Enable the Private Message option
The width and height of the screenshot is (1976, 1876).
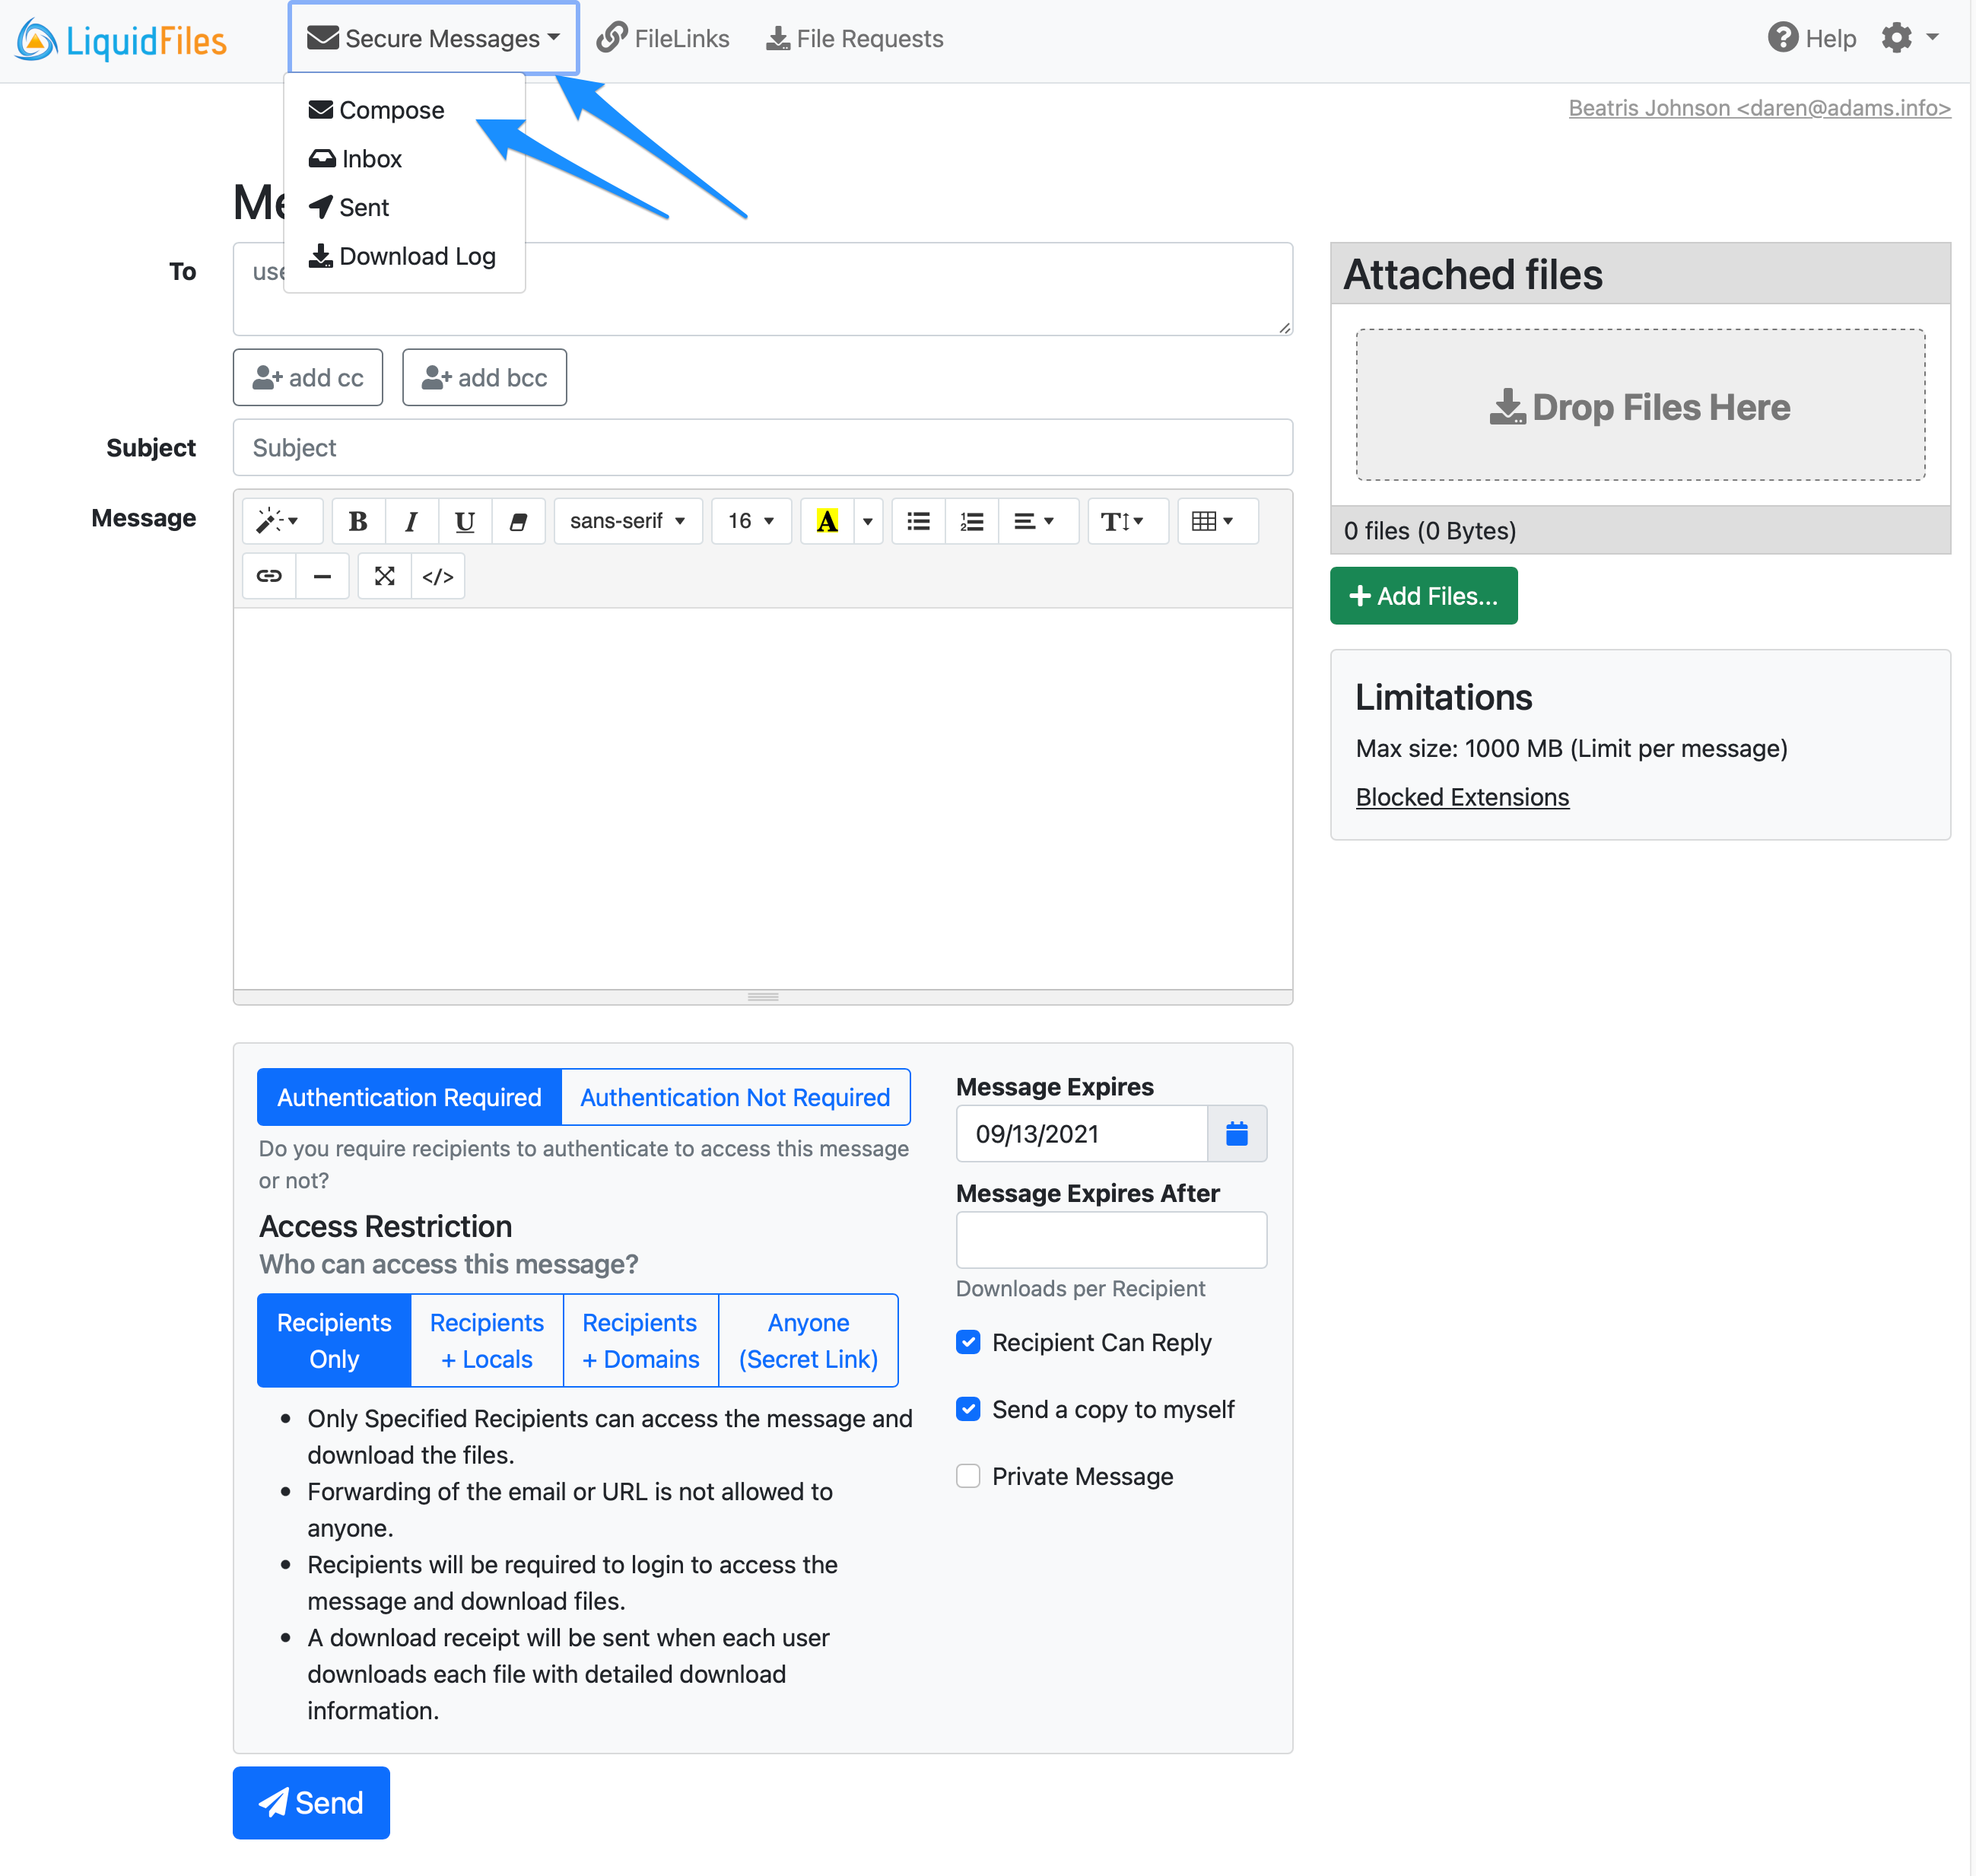(x=967, y=1476)
